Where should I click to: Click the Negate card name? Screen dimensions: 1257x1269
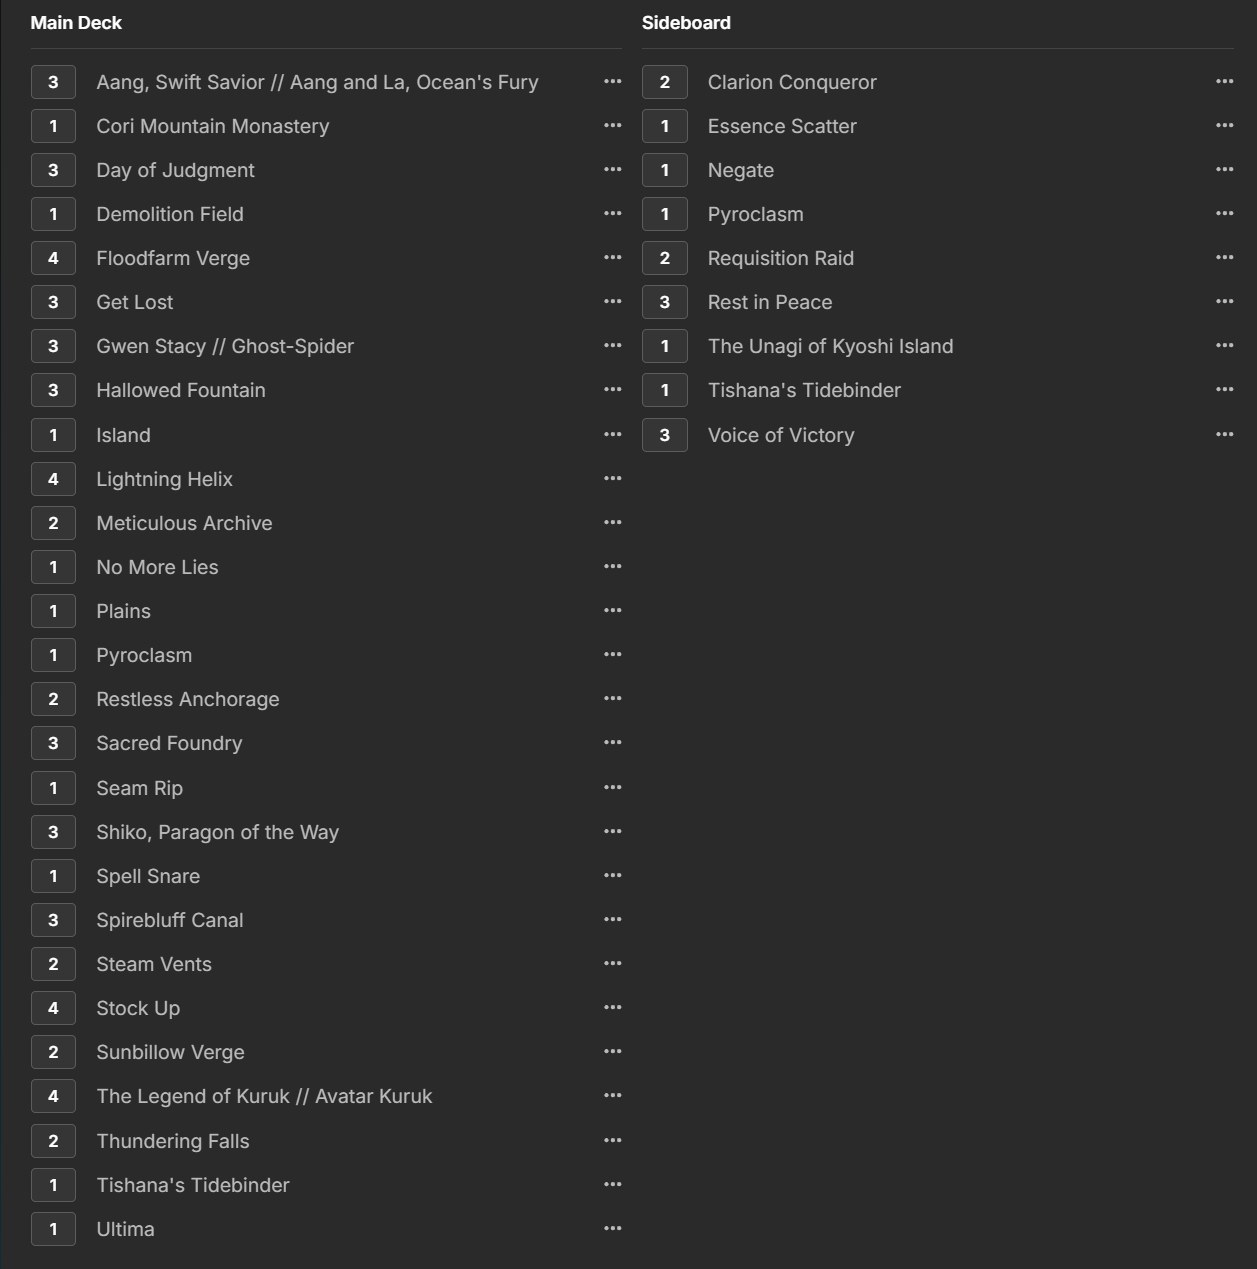tap(741, 170)
